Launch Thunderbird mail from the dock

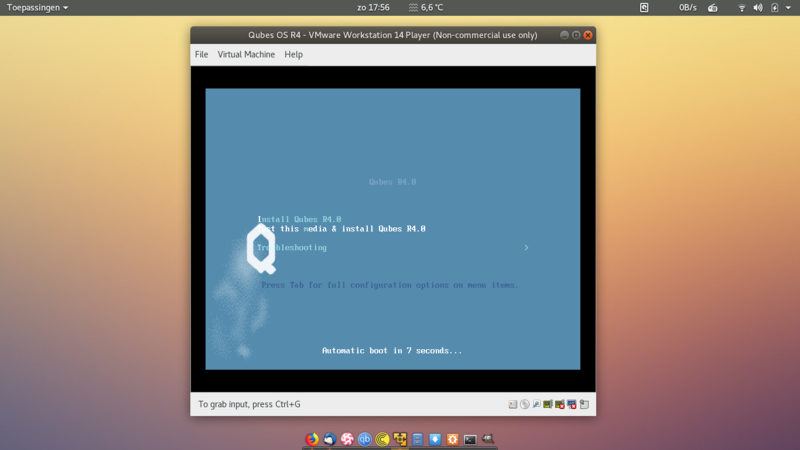click(330, 439)
